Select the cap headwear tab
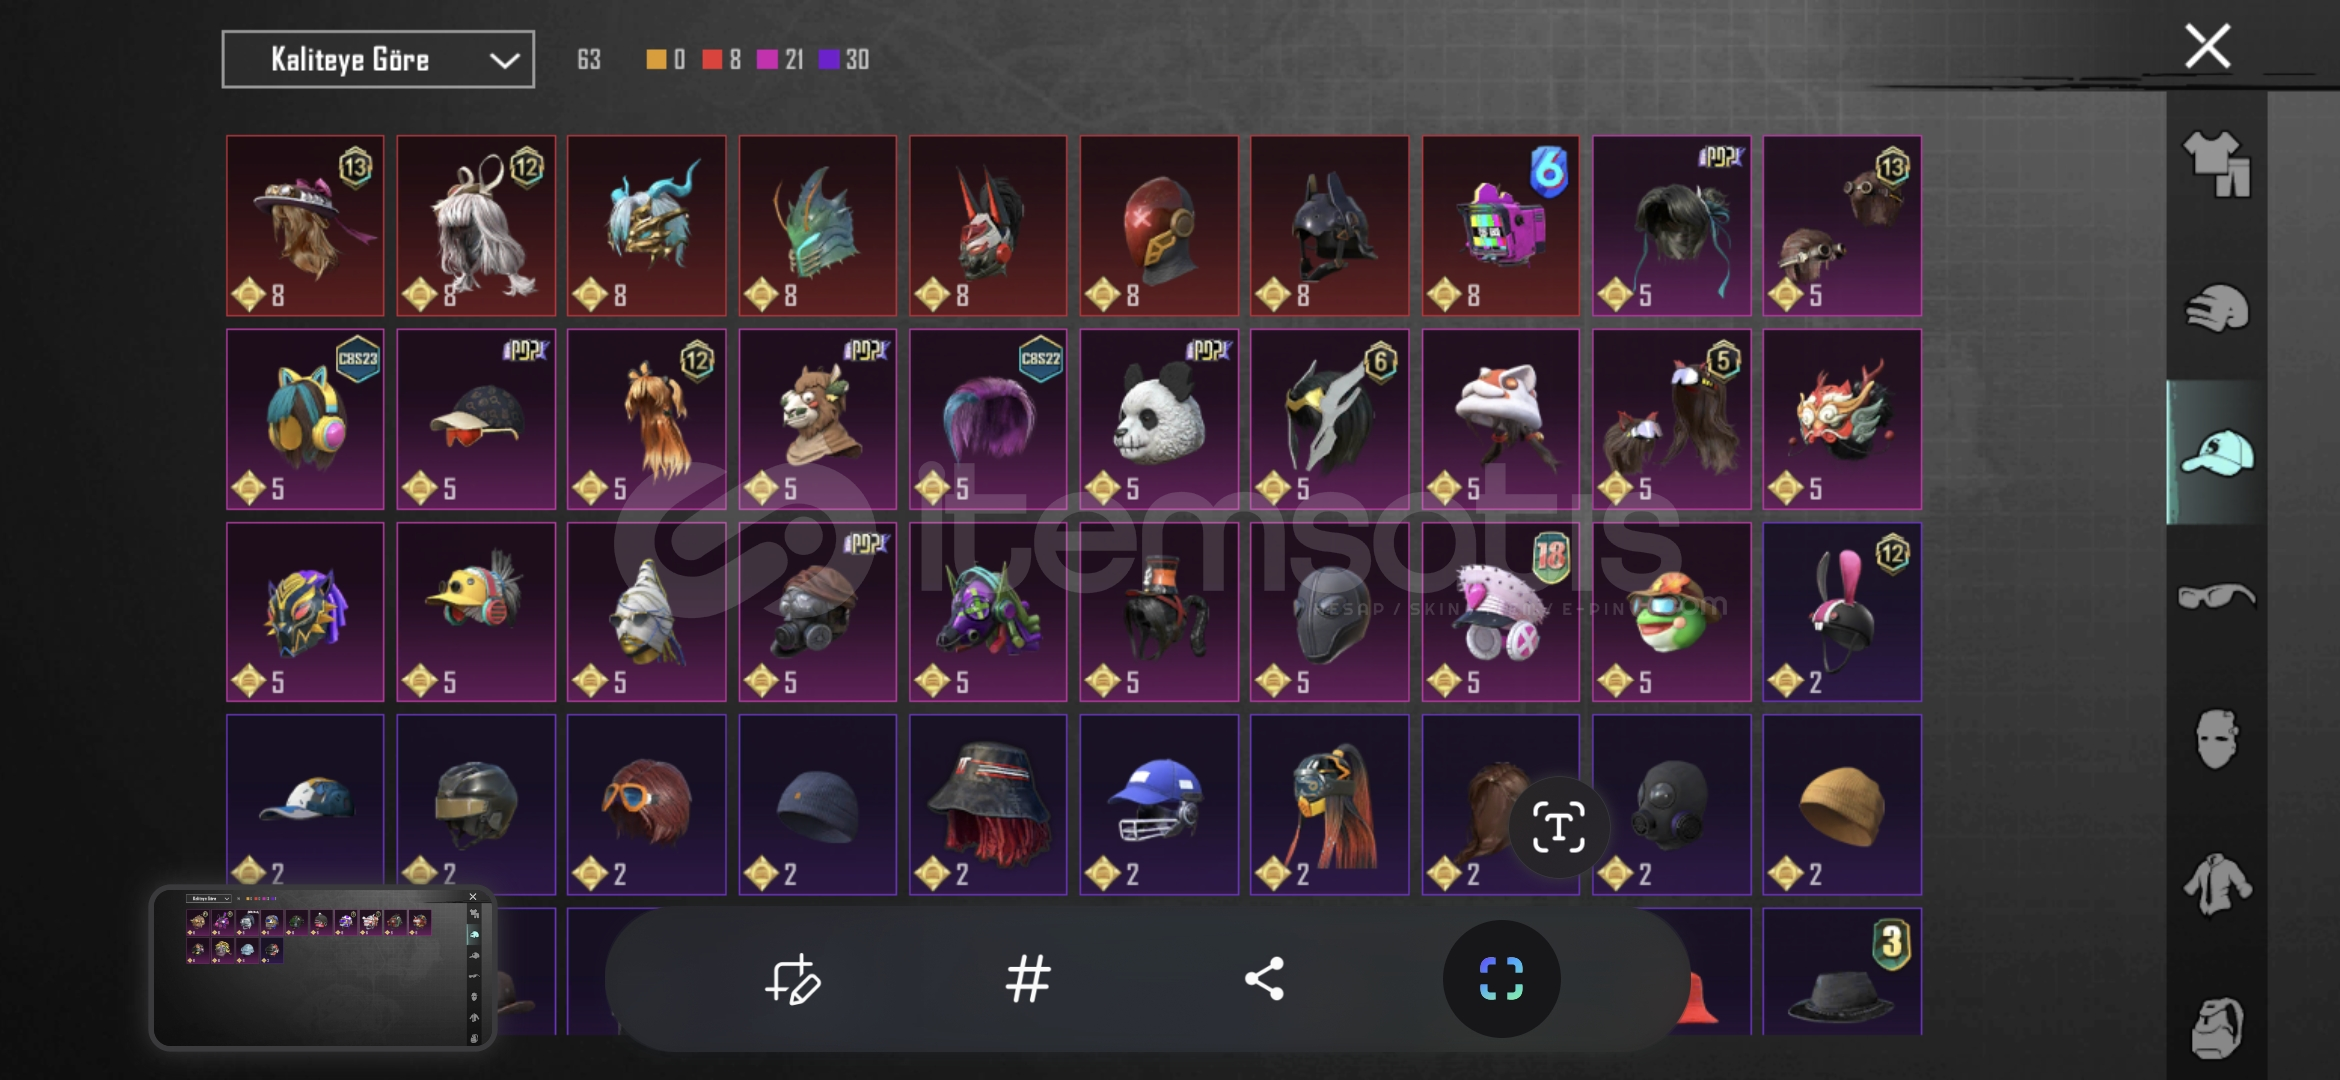Screen dimensions: 2340x1080 click(x=2216, y=453)
